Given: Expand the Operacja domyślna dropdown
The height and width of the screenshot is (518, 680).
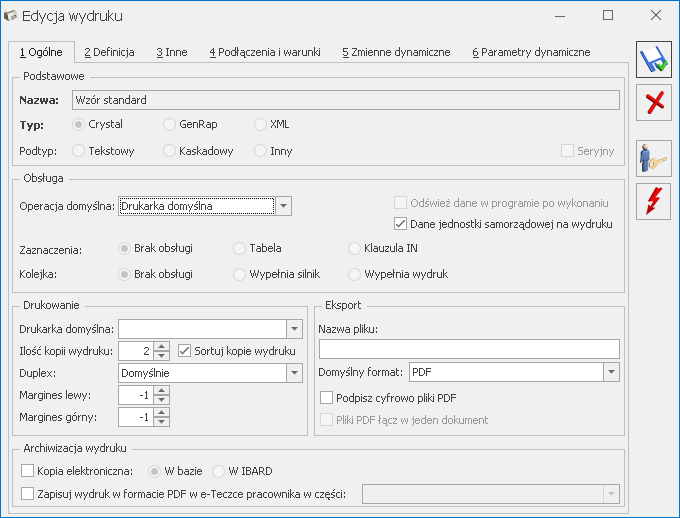Looking at the screenshot, I should coord(284,206).
